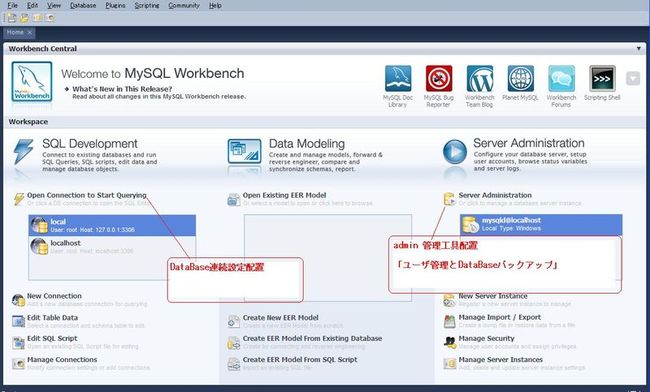This screenshot has height=392, width=650.
Task: Click the New Server Instance link
Action: click(493, 296)
